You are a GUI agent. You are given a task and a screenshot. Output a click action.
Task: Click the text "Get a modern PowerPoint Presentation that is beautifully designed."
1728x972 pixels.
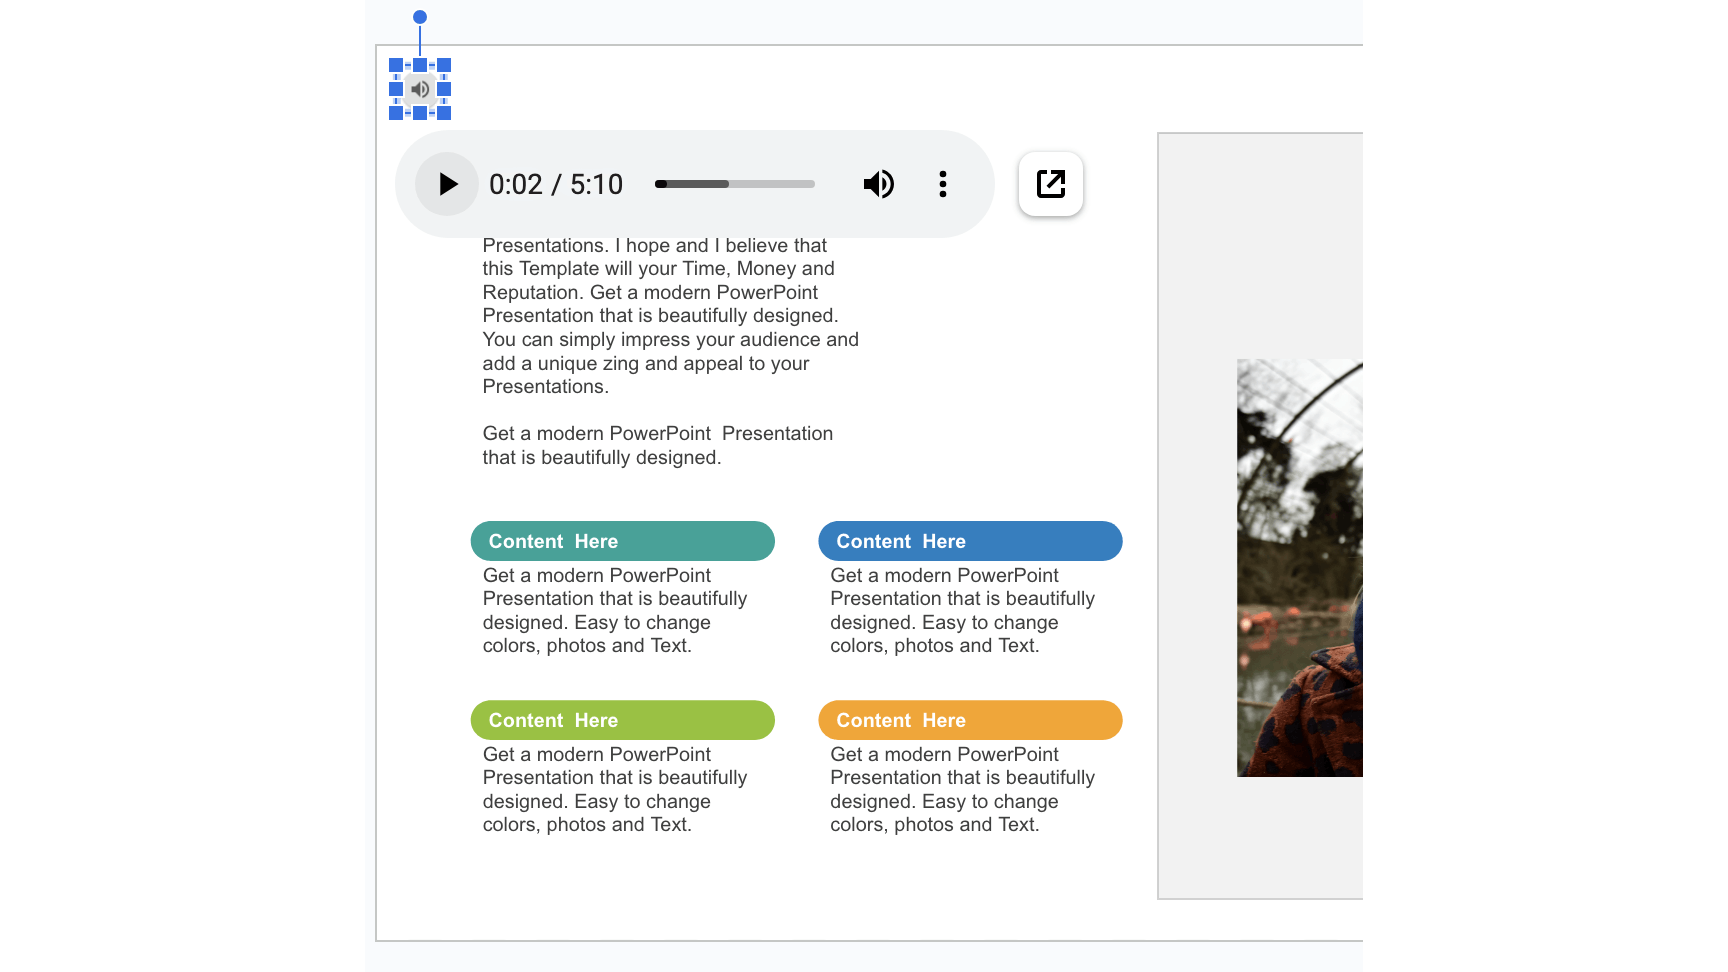[x=658, y=445]
